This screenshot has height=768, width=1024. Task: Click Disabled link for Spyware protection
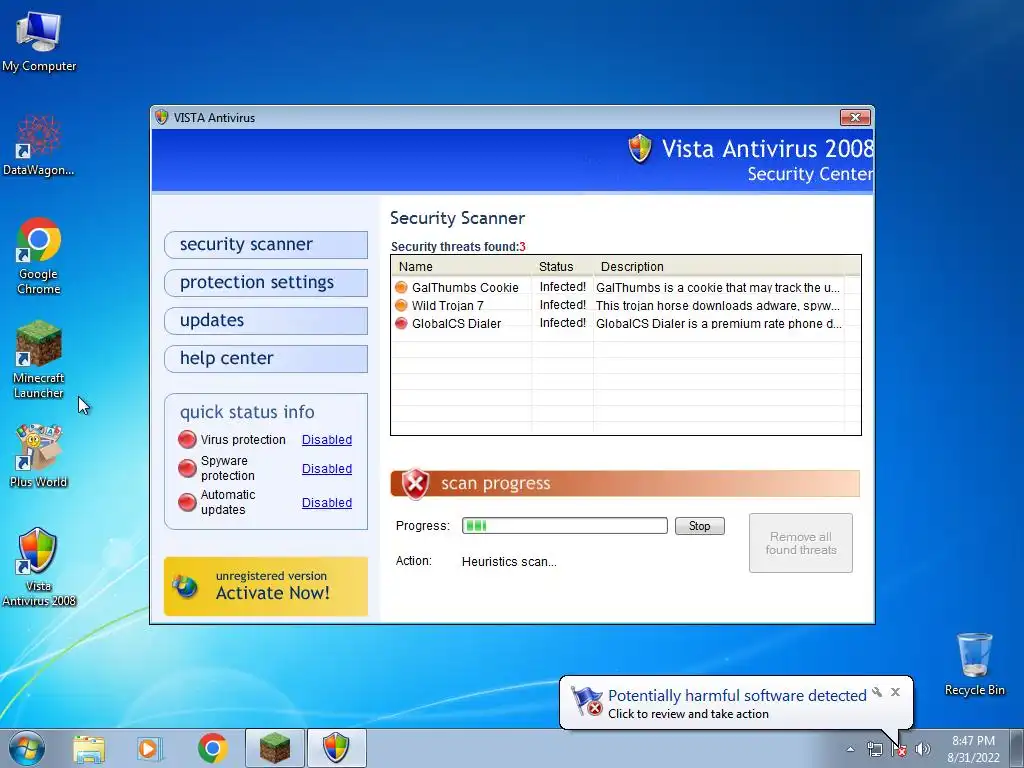pos(327,468)
